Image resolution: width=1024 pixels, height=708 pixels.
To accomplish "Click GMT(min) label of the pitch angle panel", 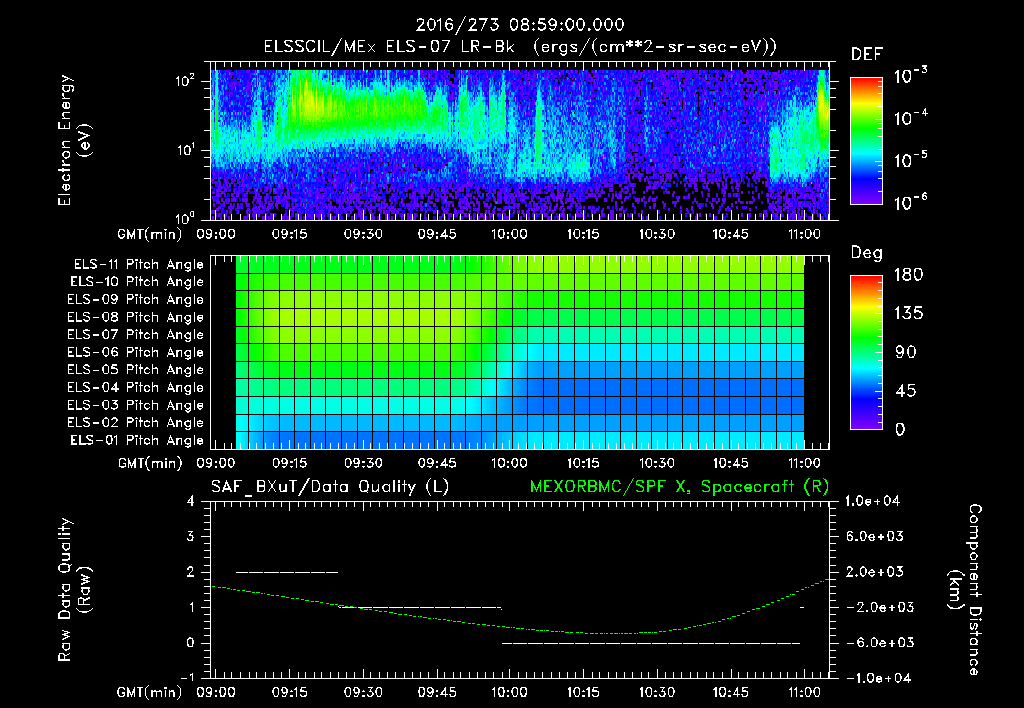I will pos(150,463).
